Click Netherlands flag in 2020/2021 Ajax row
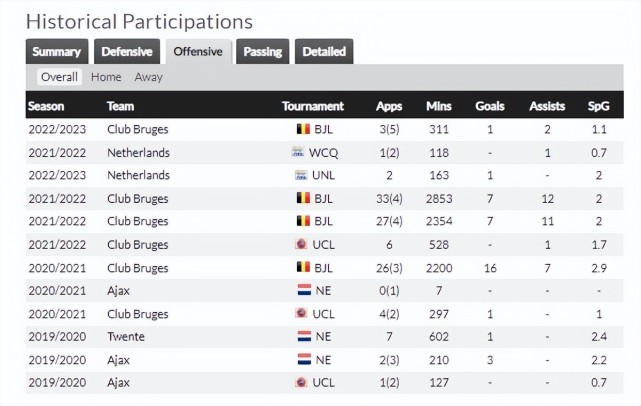Screen dimensions: 641x406 (x=304, y=290)
